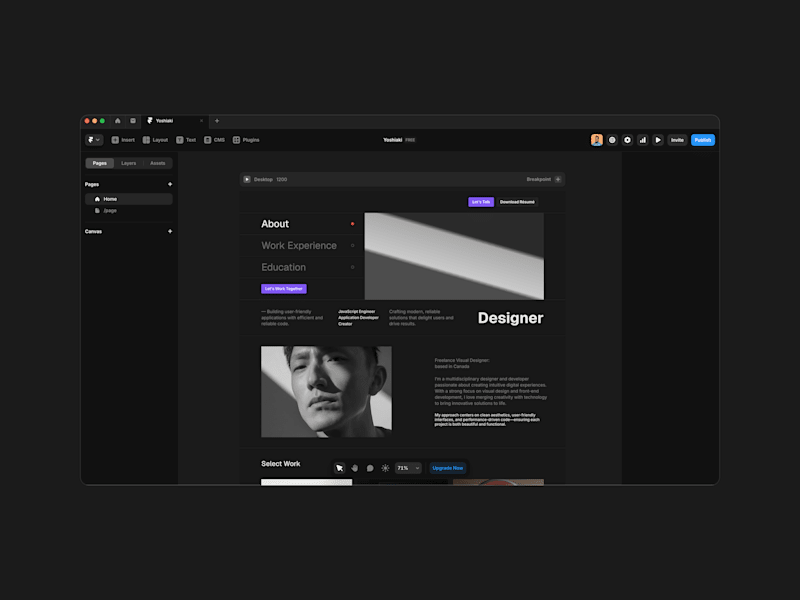Open site settings gear icon
The width and height of the screenshot is (800, 600).
(x=628, y=140)
